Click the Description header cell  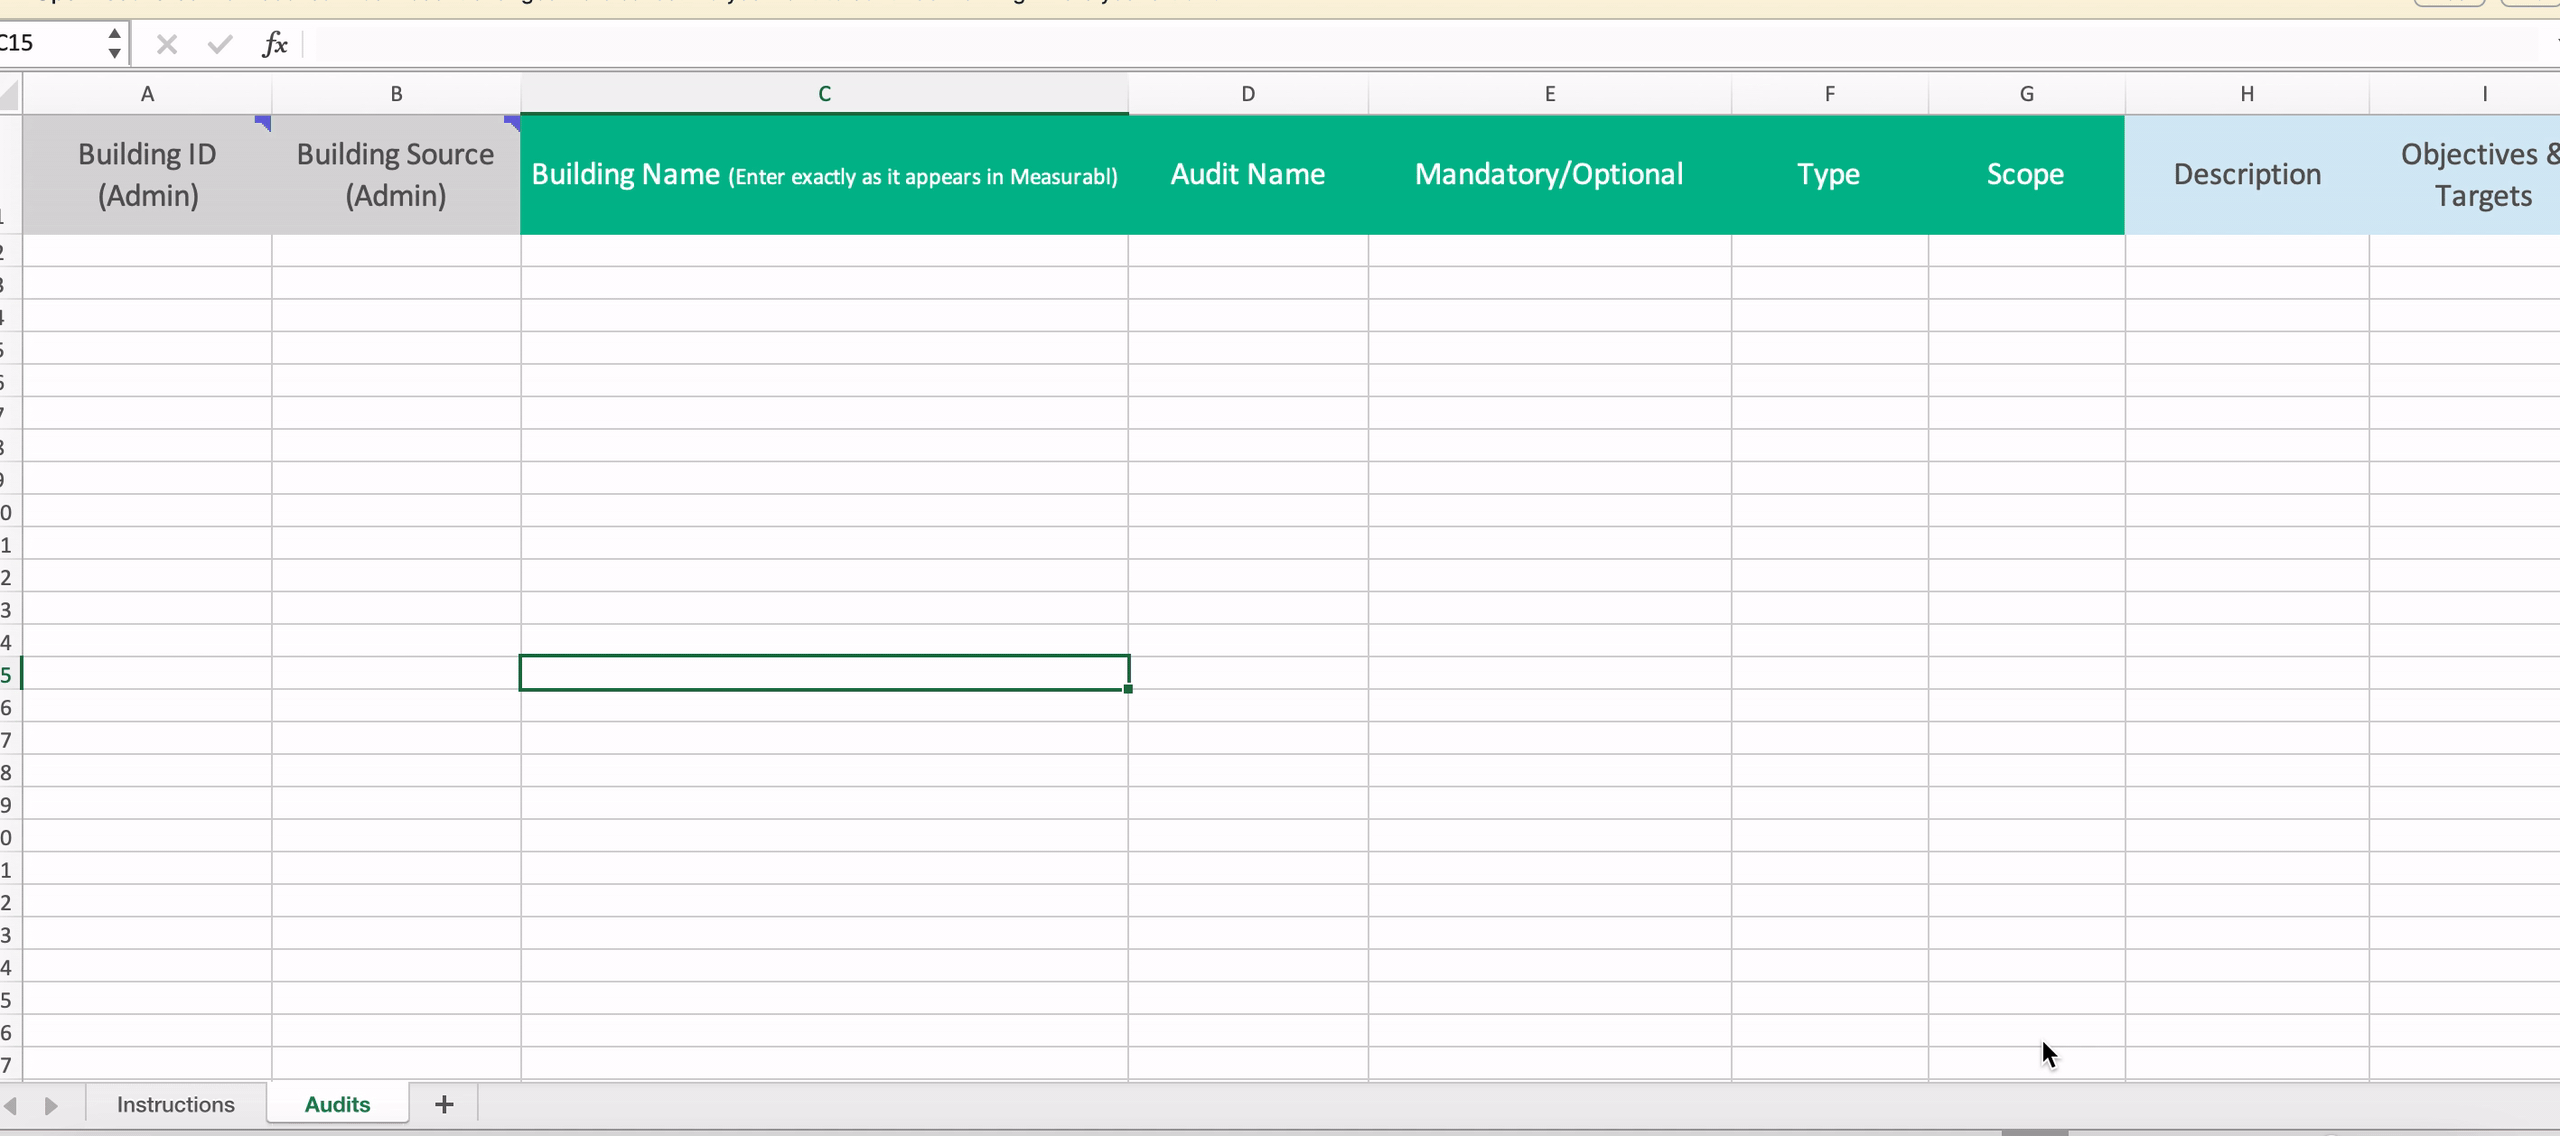tap(2247, 175)
